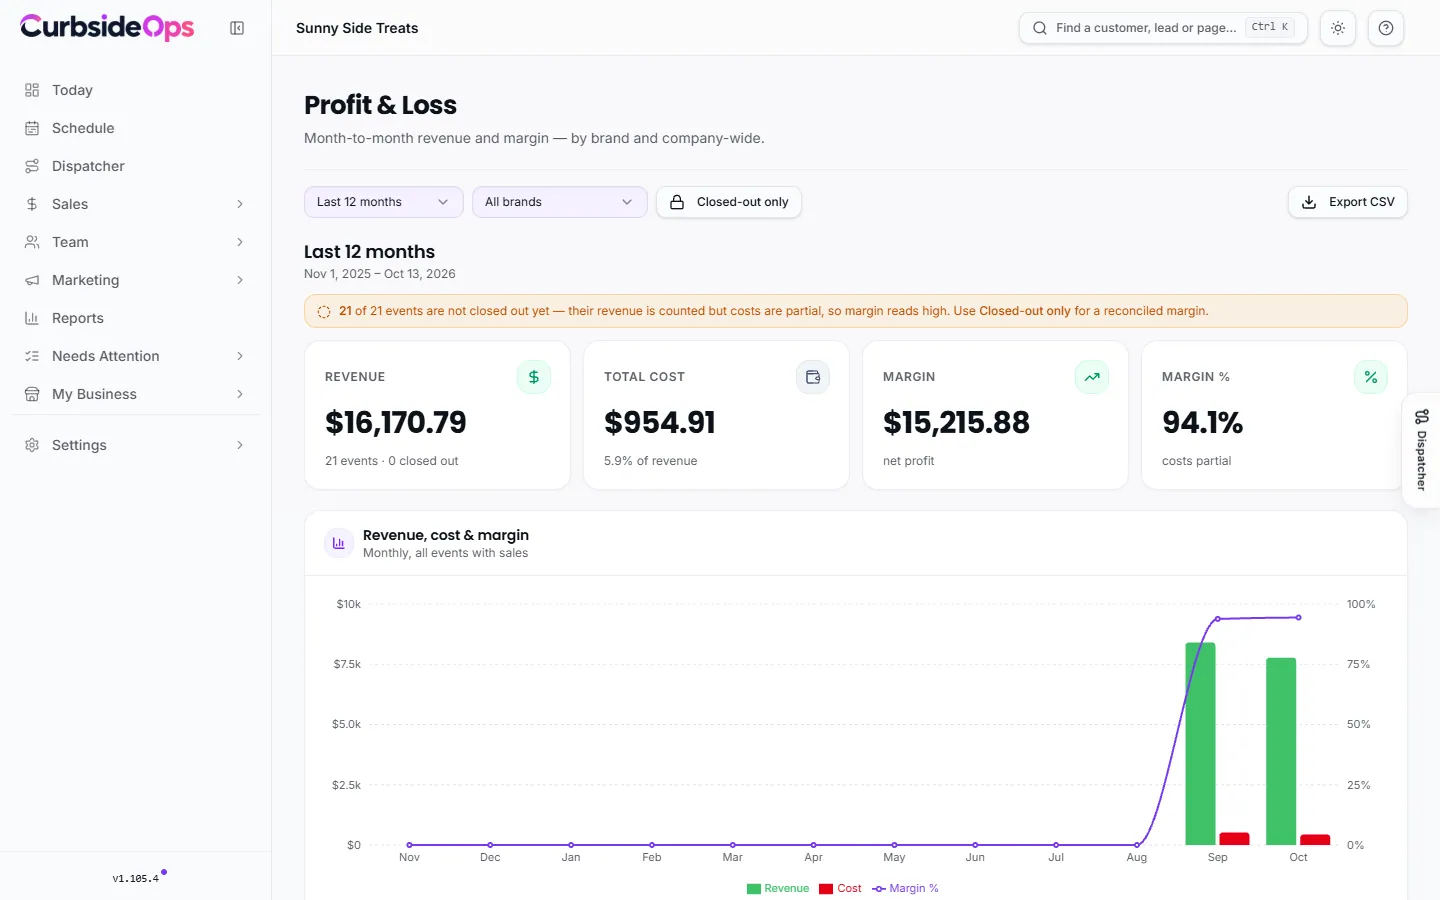1440x900 pixels.
Task: Open help via the question mark icon
Action: (x=1386, y=28)
